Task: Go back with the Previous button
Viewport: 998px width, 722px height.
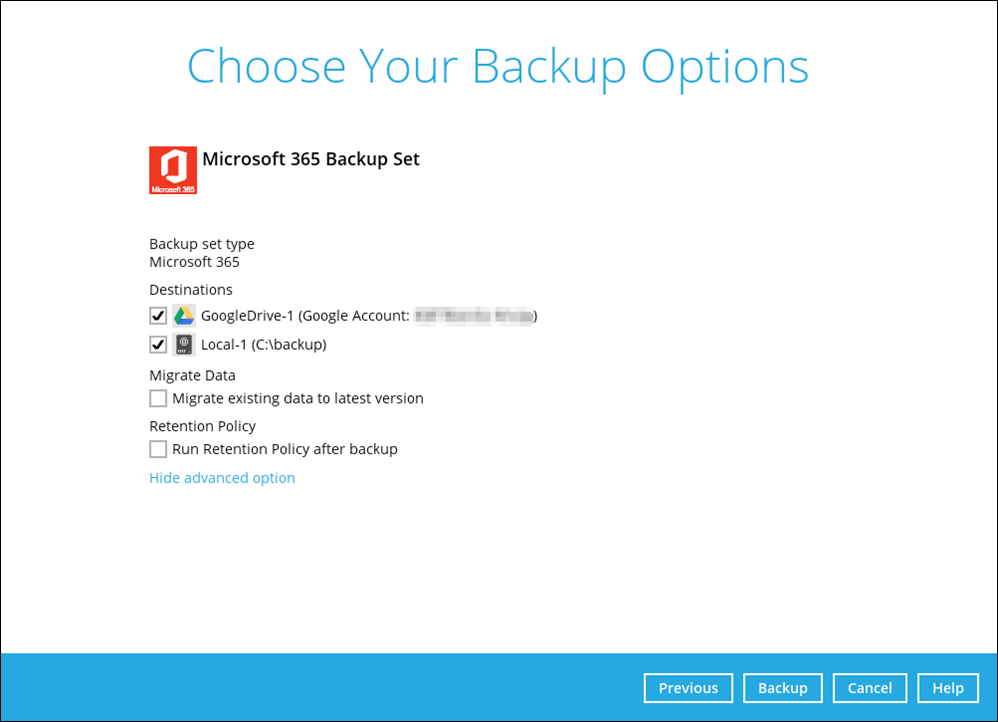Action: pyautogui.click(x=688, y=688)
